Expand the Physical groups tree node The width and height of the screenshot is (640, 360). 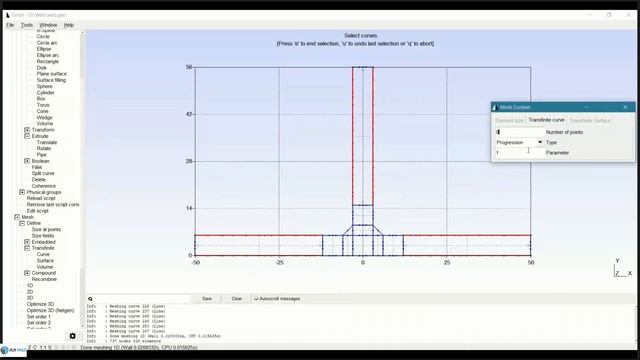(22, 192)
